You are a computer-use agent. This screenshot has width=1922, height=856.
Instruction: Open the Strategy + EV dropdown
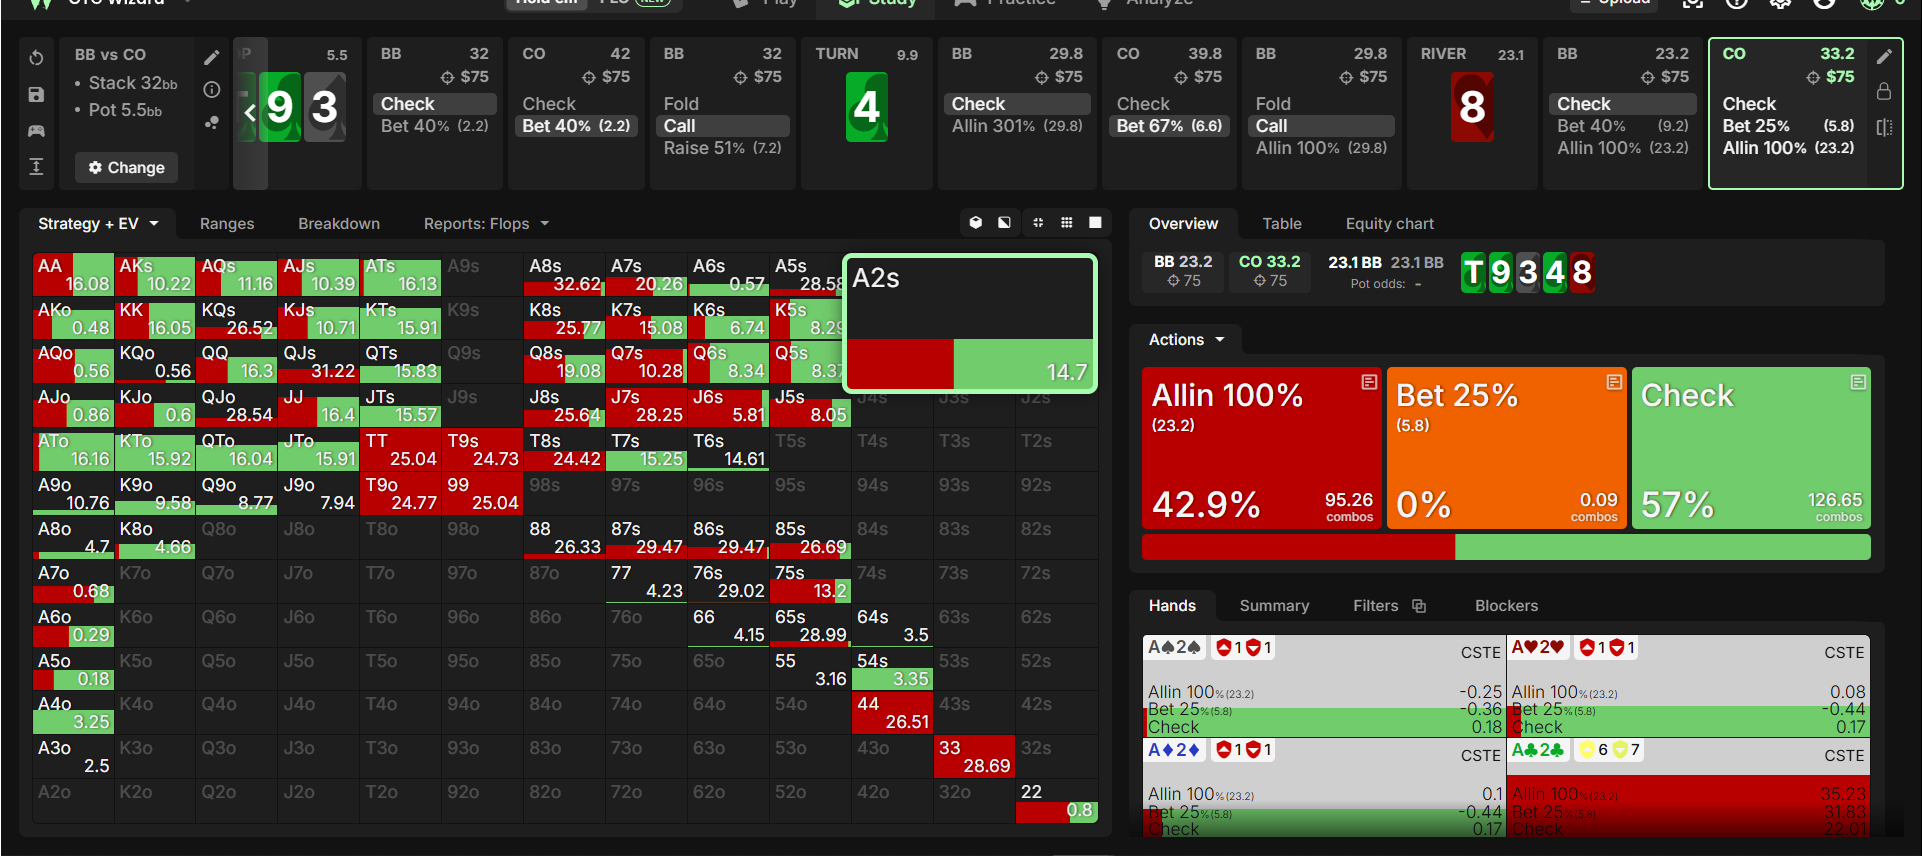coord(98,224)
